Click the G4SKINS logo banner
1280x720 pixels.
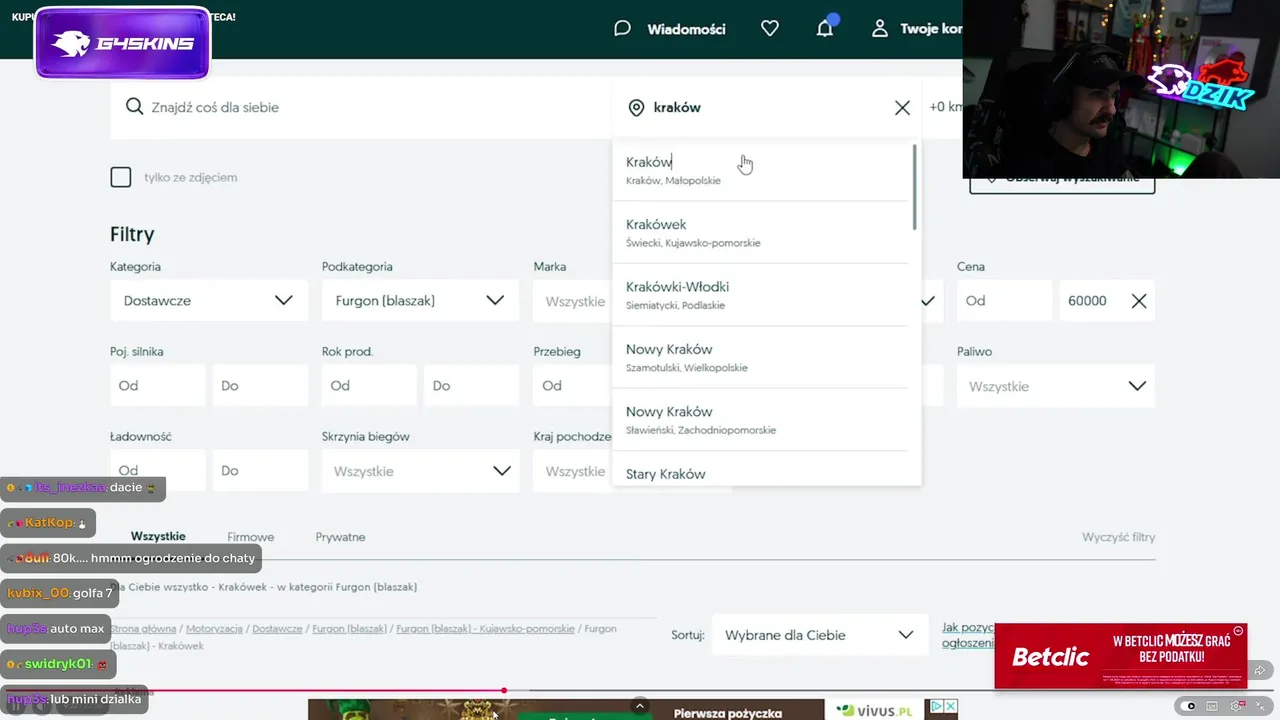click(123, 43)
